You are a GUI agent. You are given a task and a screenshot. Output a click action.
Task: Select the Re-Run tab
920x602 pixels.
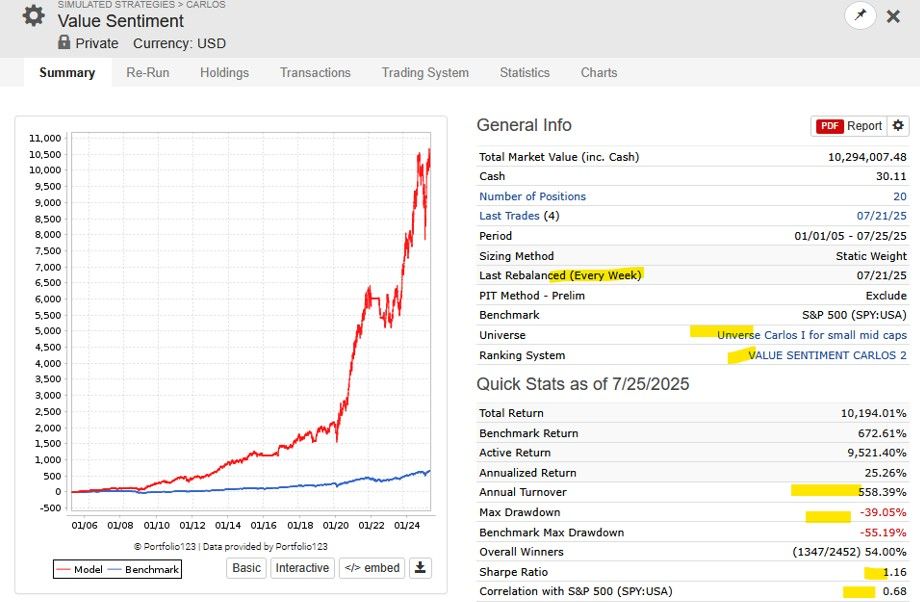(147, 73)
